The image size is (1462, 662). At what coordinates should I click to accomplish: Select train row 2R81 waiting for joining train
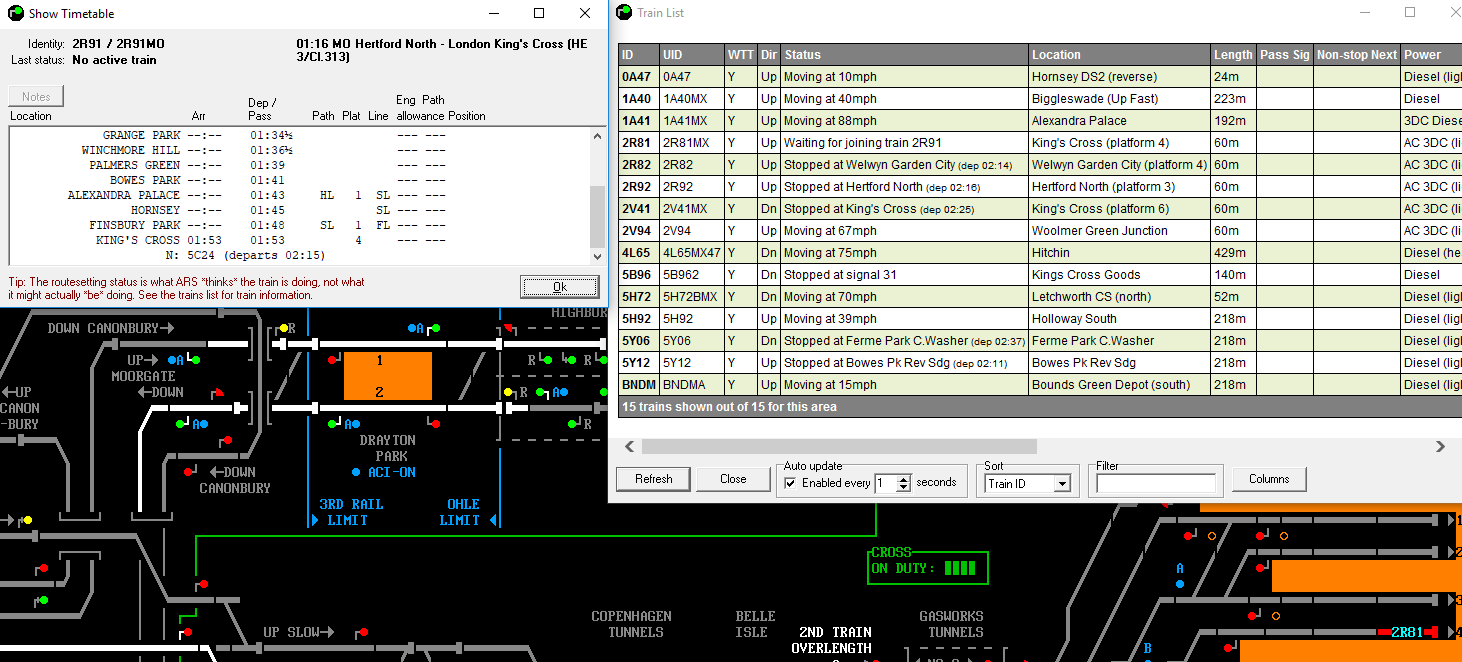click(1040, 143)
